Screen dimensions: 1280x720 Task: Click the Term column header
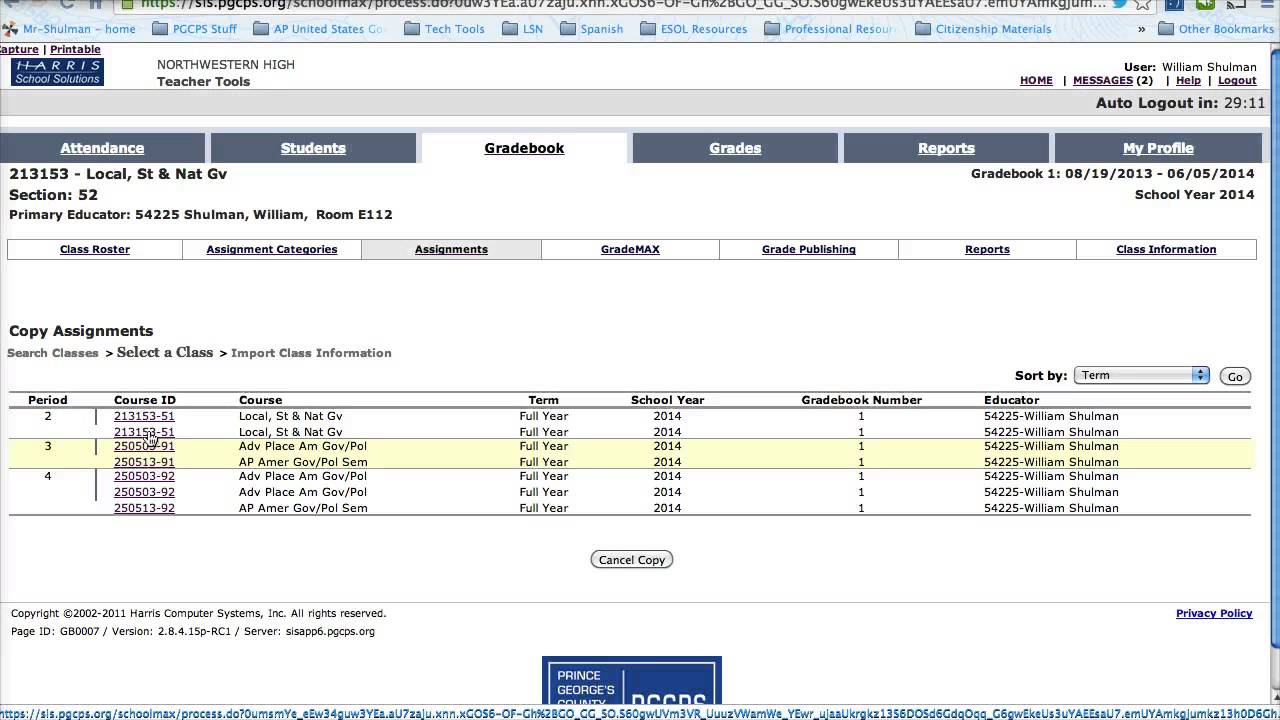click(543, 400)
